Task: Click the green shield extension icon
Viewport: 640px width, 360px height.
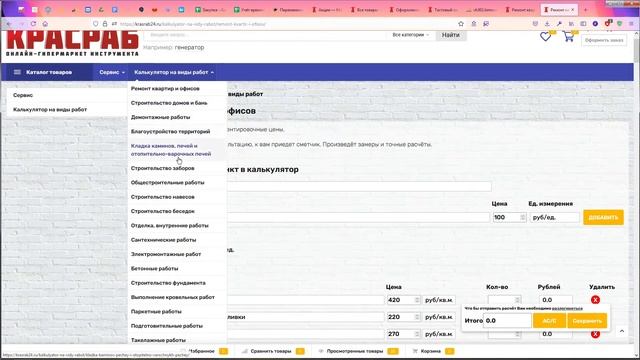Action: [x=620, y=24]
